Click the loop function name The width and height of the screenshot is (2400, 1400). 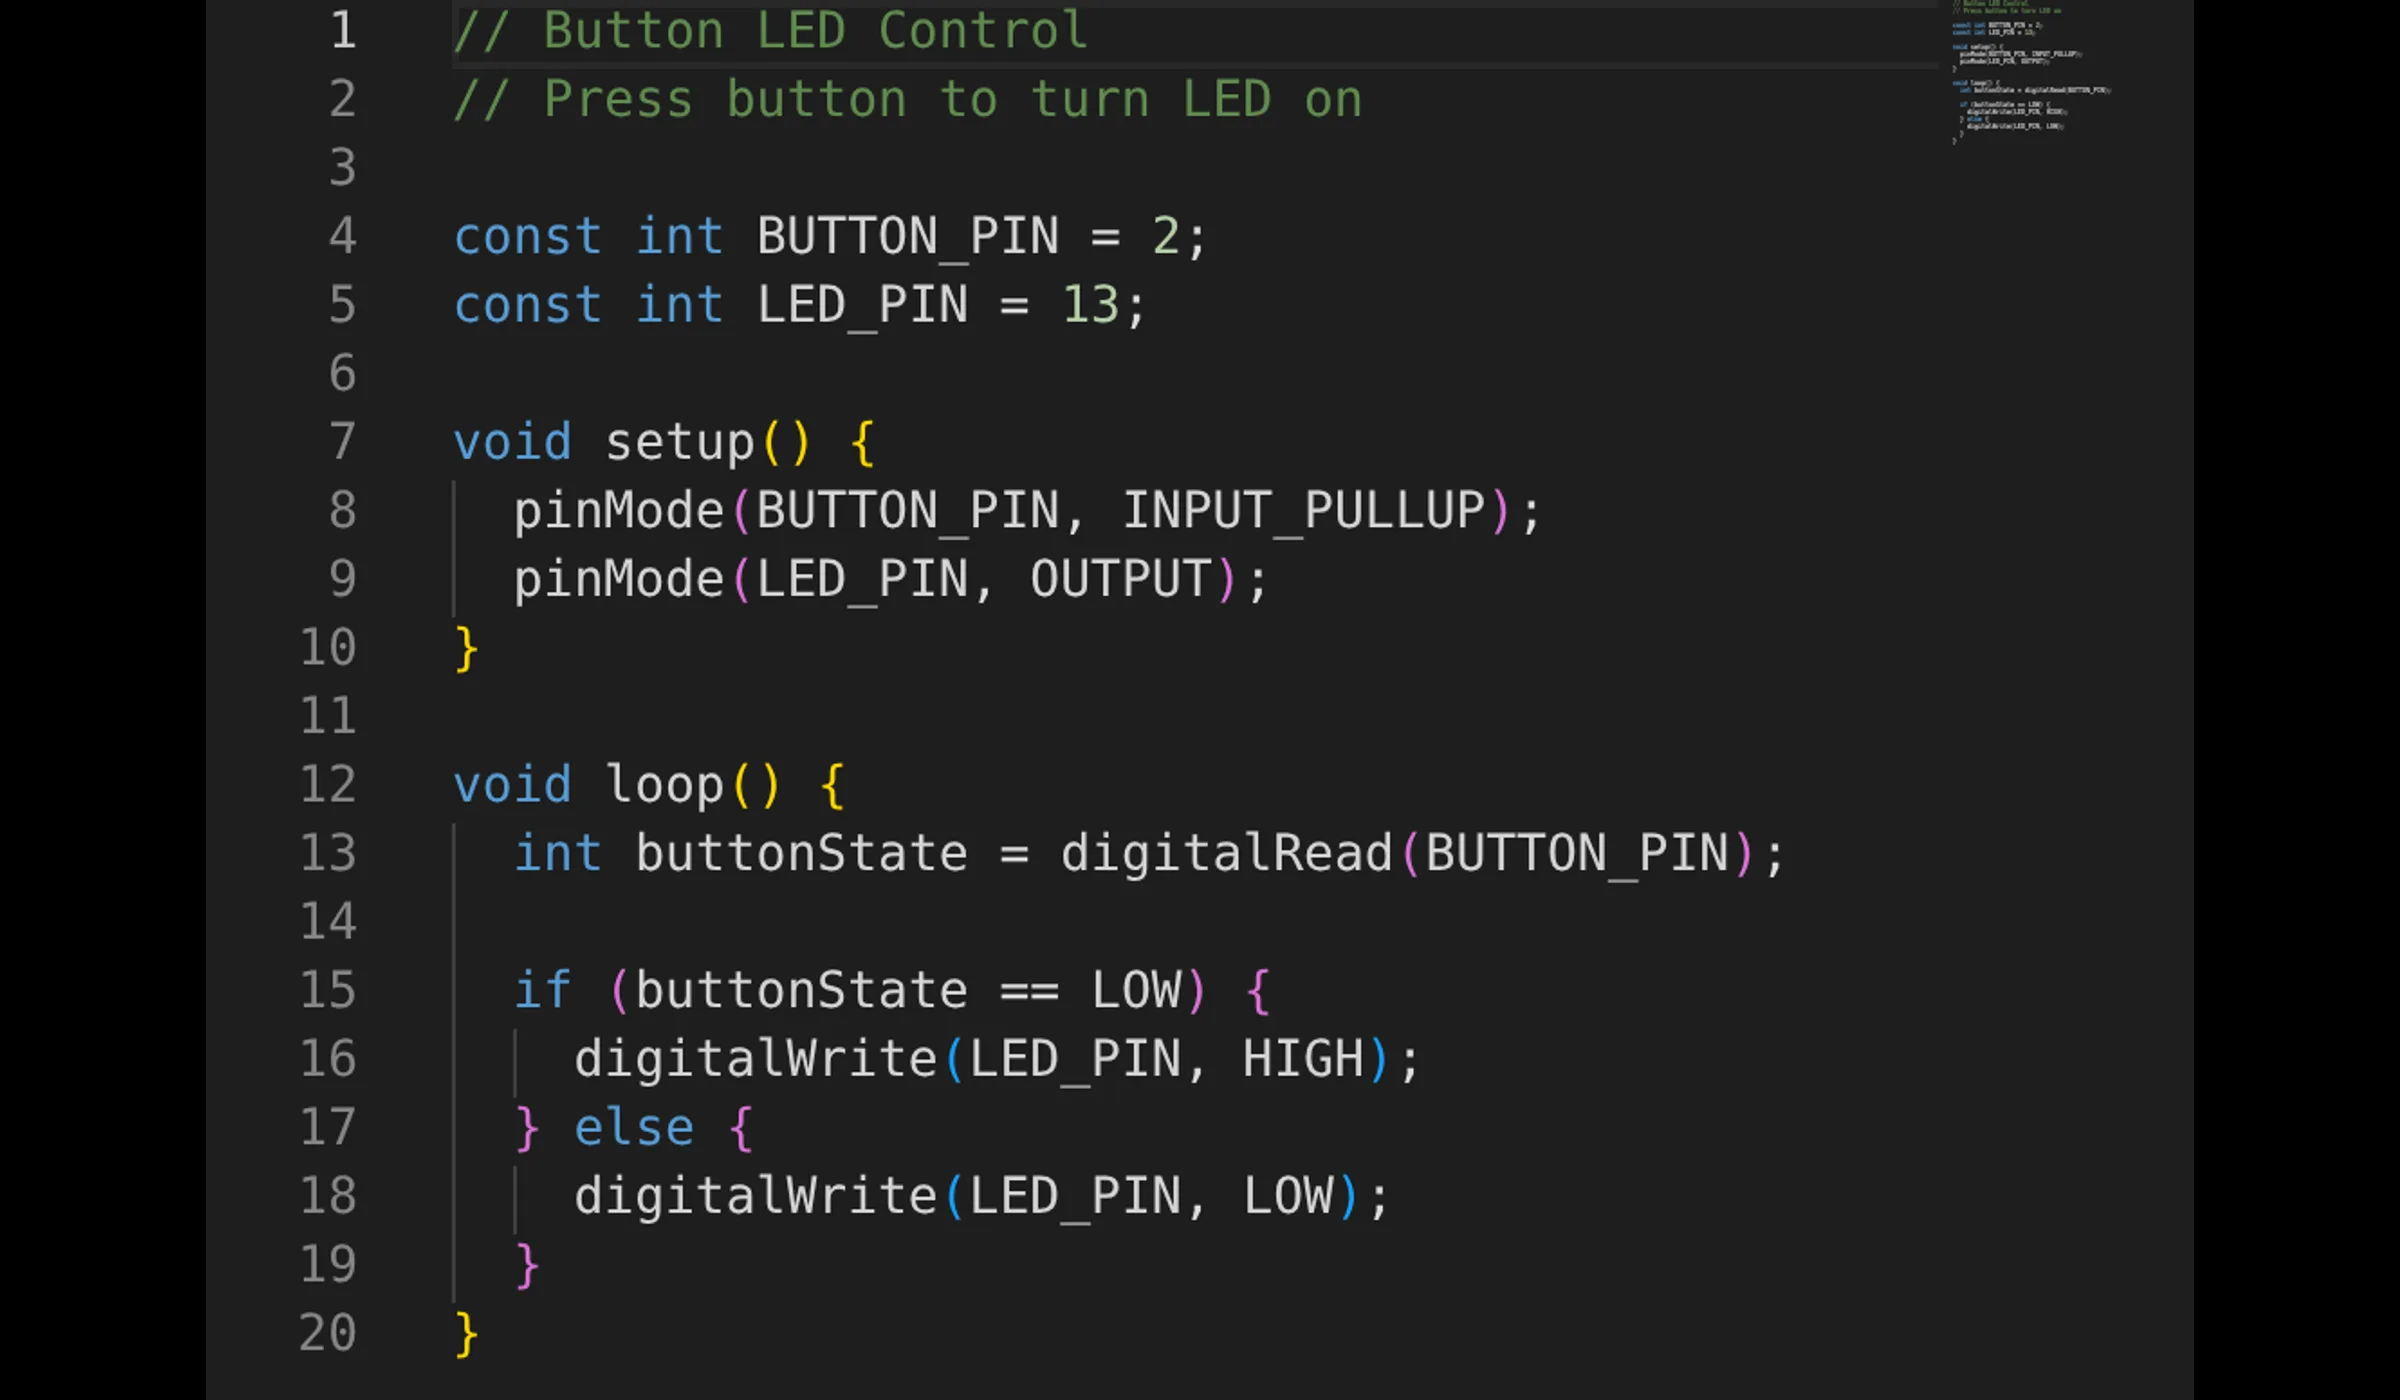coord(664,786)
